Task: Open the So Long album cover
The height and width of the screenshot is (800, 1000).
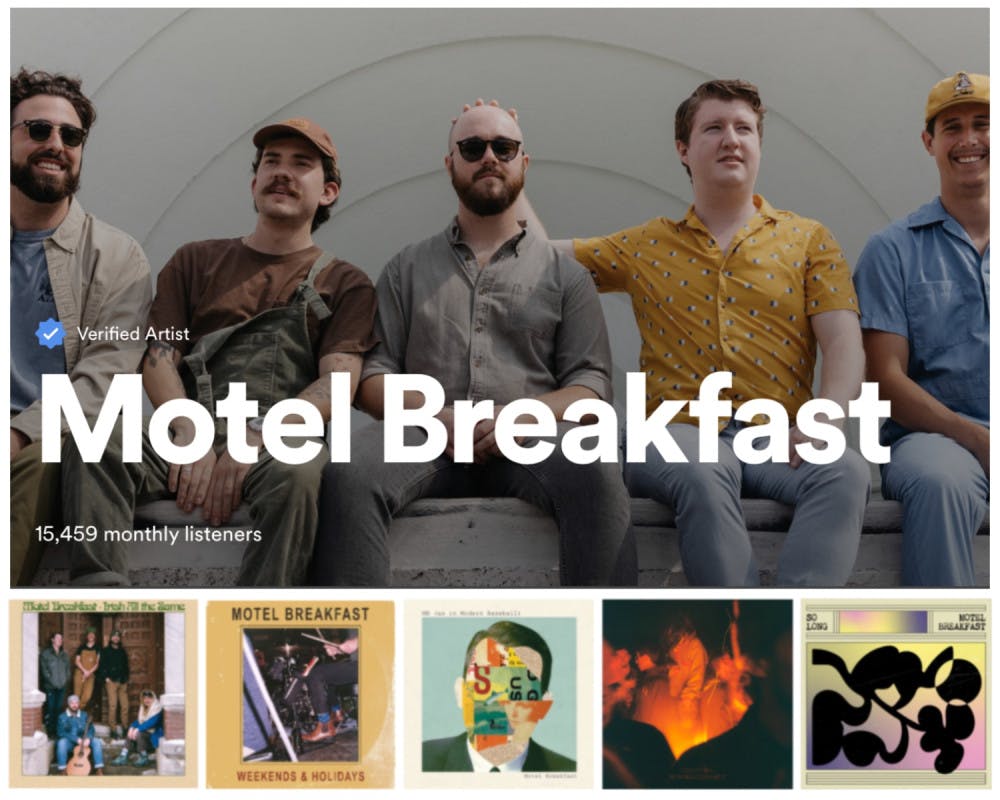Action: click(x=896, y=693)
